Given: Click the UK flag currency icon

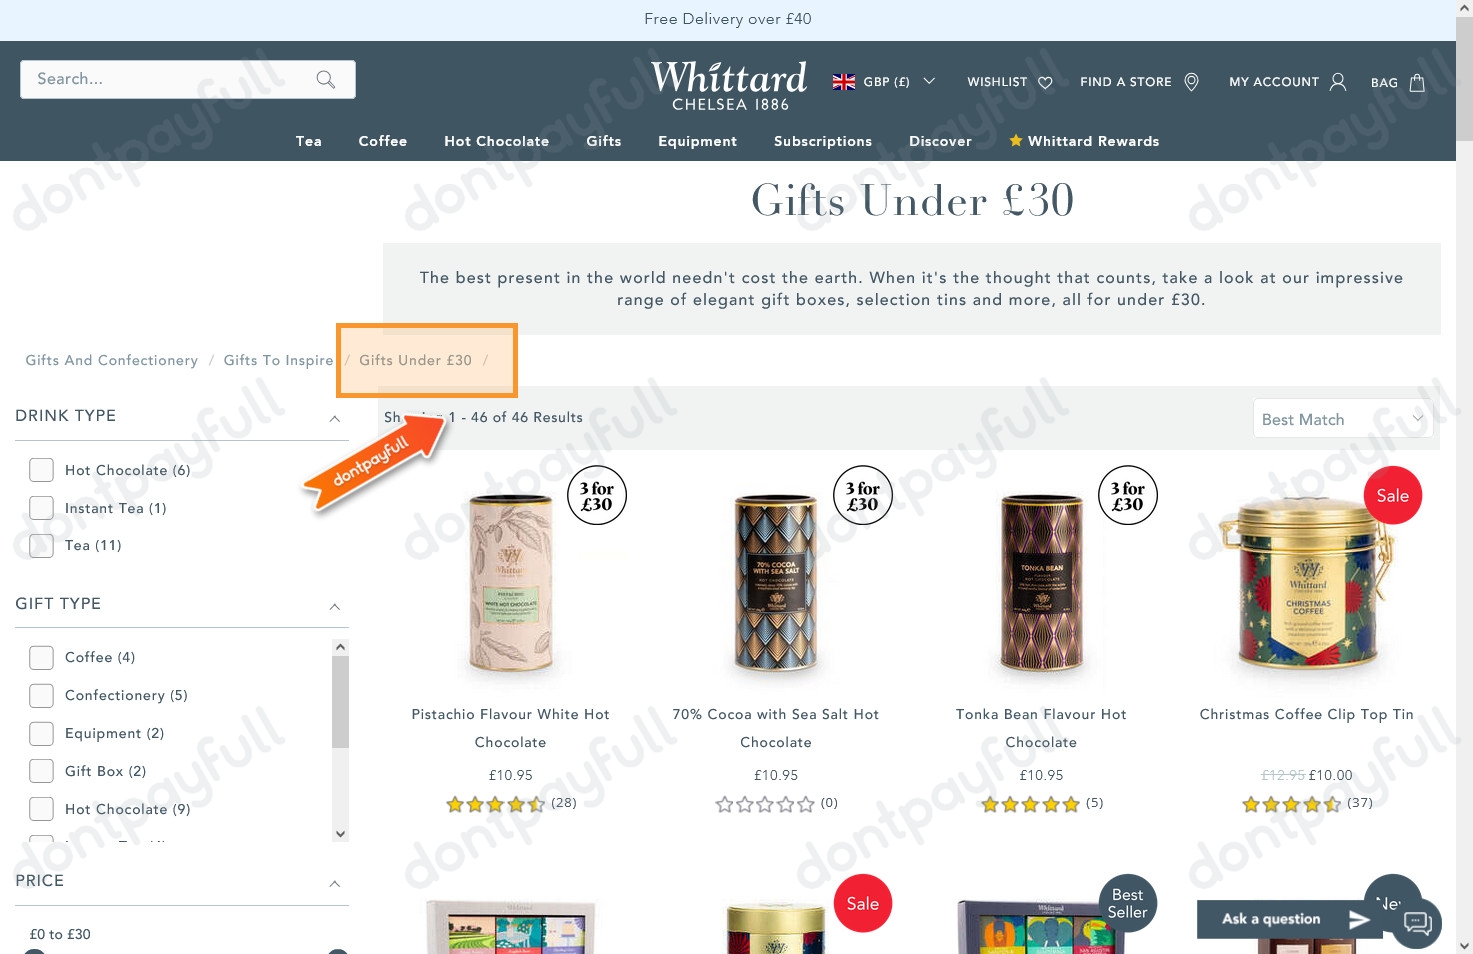Looking at the screenshot, I should tap(844, 82).
